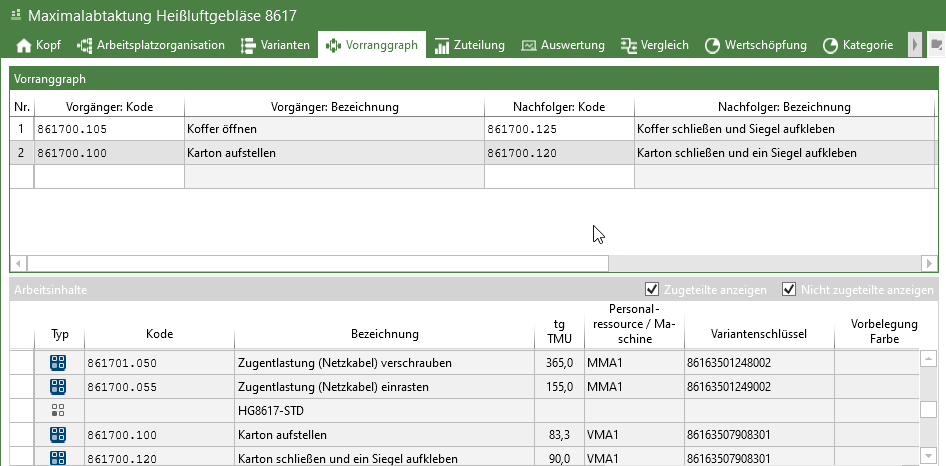The height and width of the screenshot is (466, 946).
Task: Click the Nr. column header
Action: 22,107
